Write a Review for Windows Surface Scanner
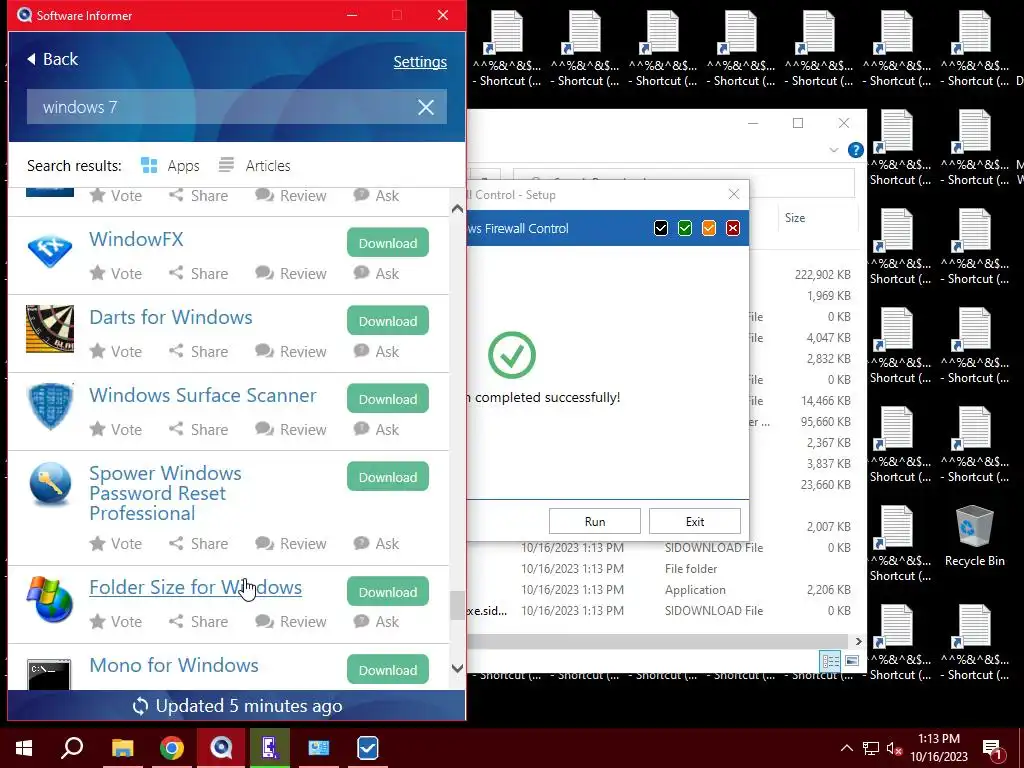The width and height of the screenshot is (1024, 768). (x=291, y=430)
